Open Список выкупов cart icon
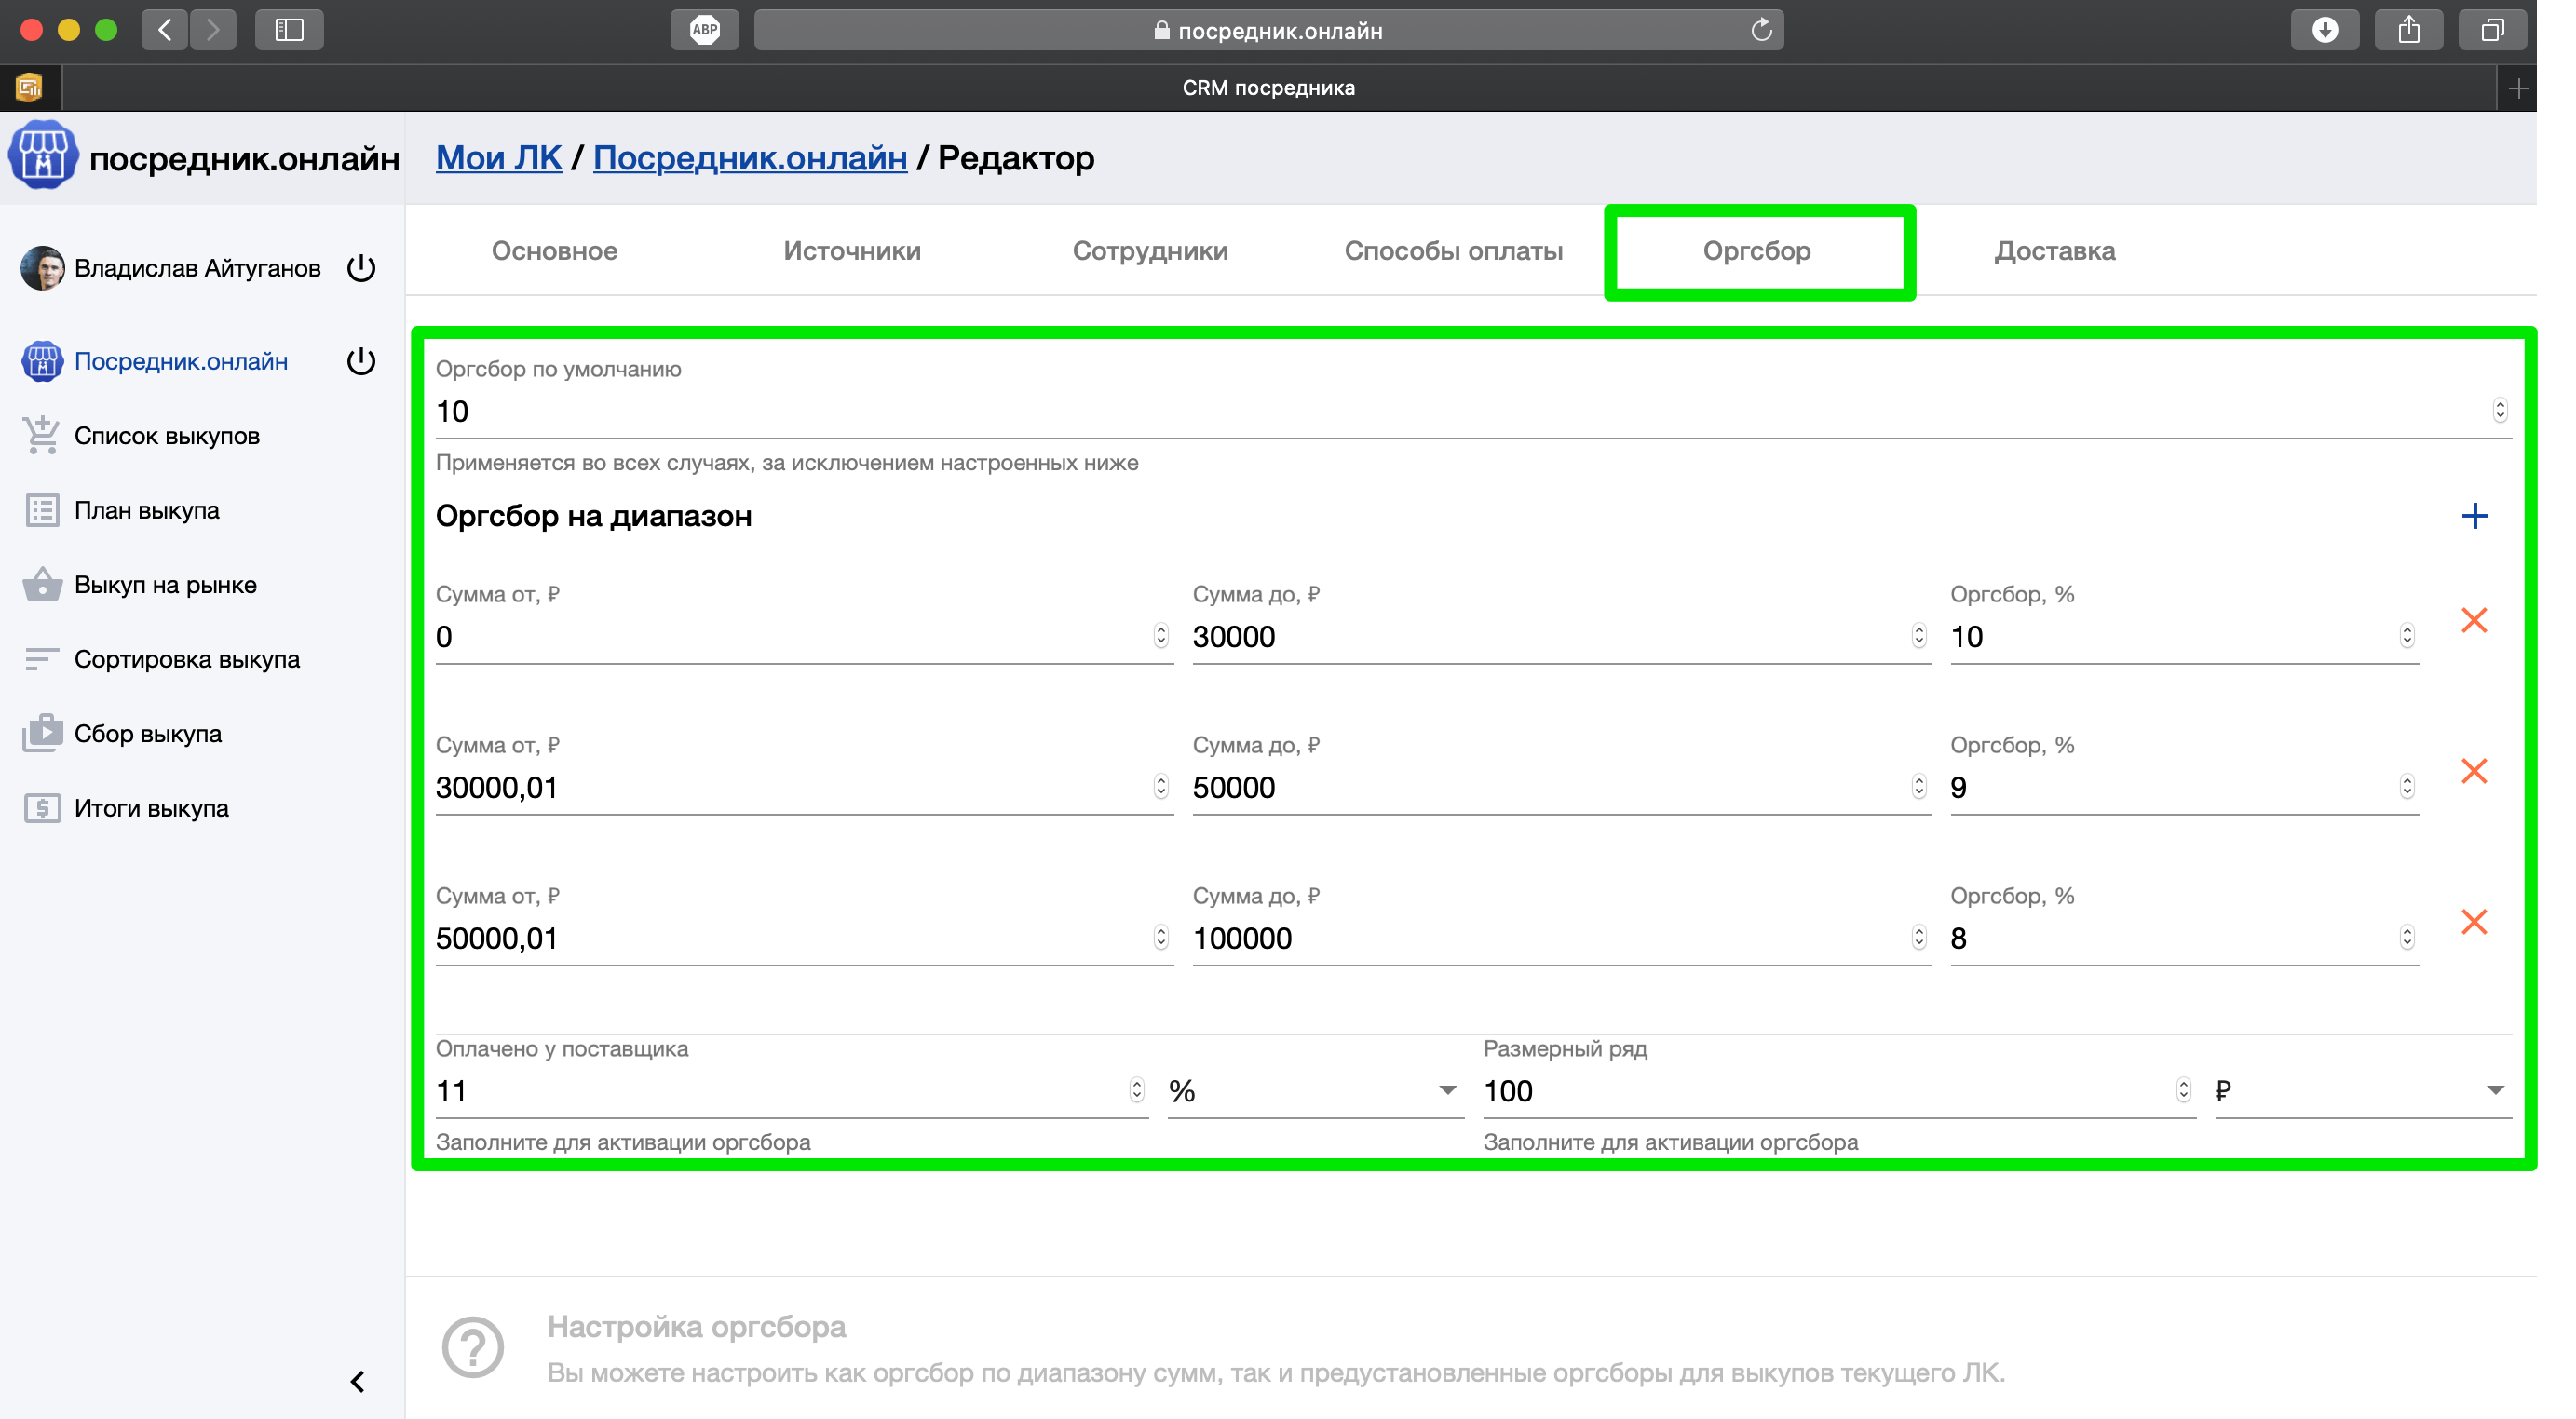This screenshot has width=2576, height=1419. click(x=42, y=436)
